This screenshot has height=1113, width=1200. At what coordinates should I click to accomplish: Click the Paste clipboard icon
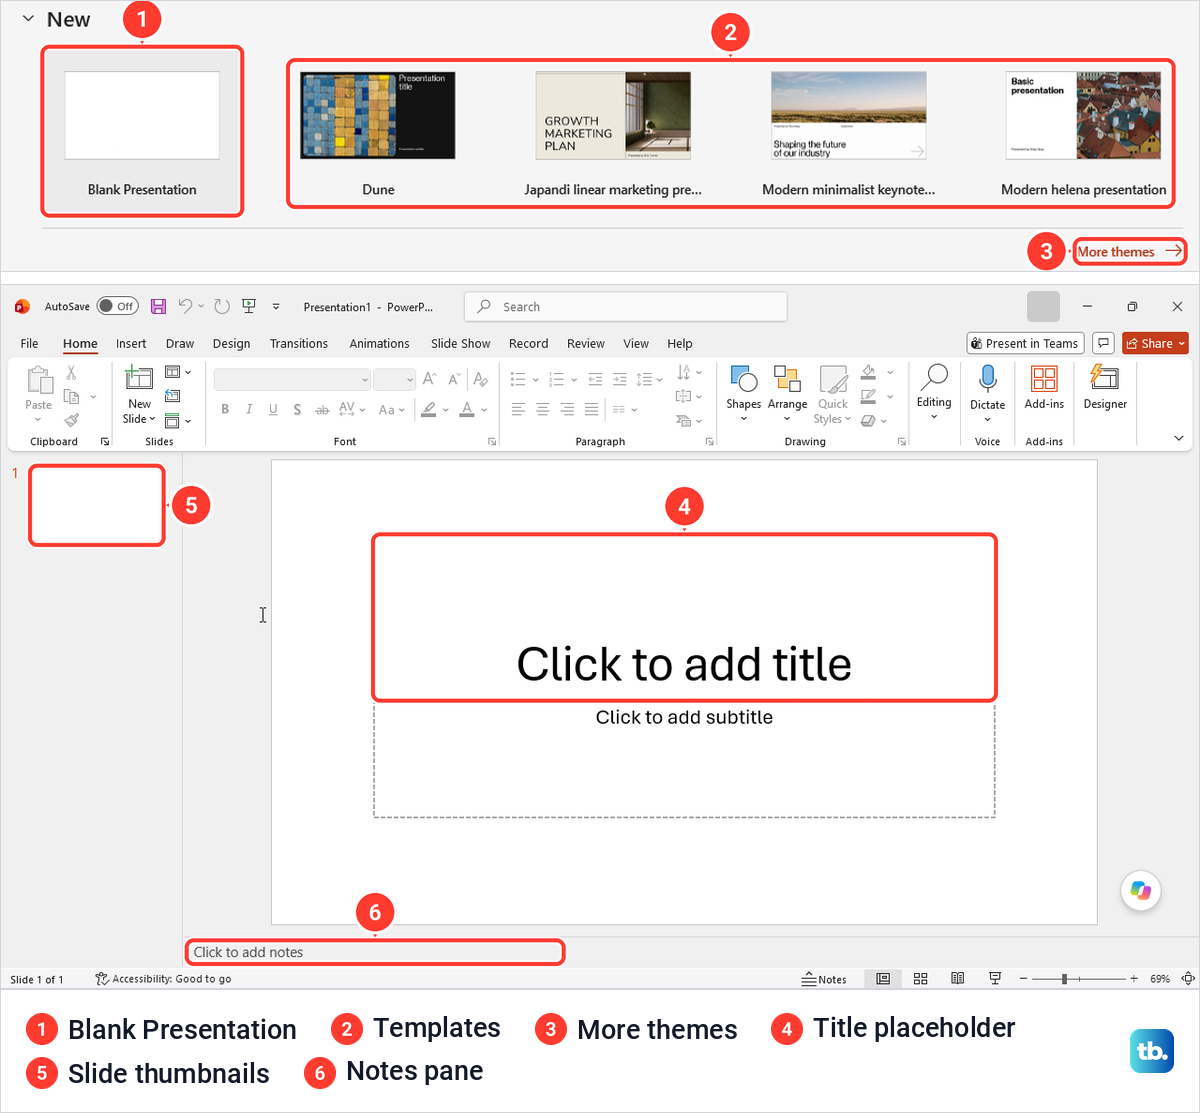click(39, 380)
